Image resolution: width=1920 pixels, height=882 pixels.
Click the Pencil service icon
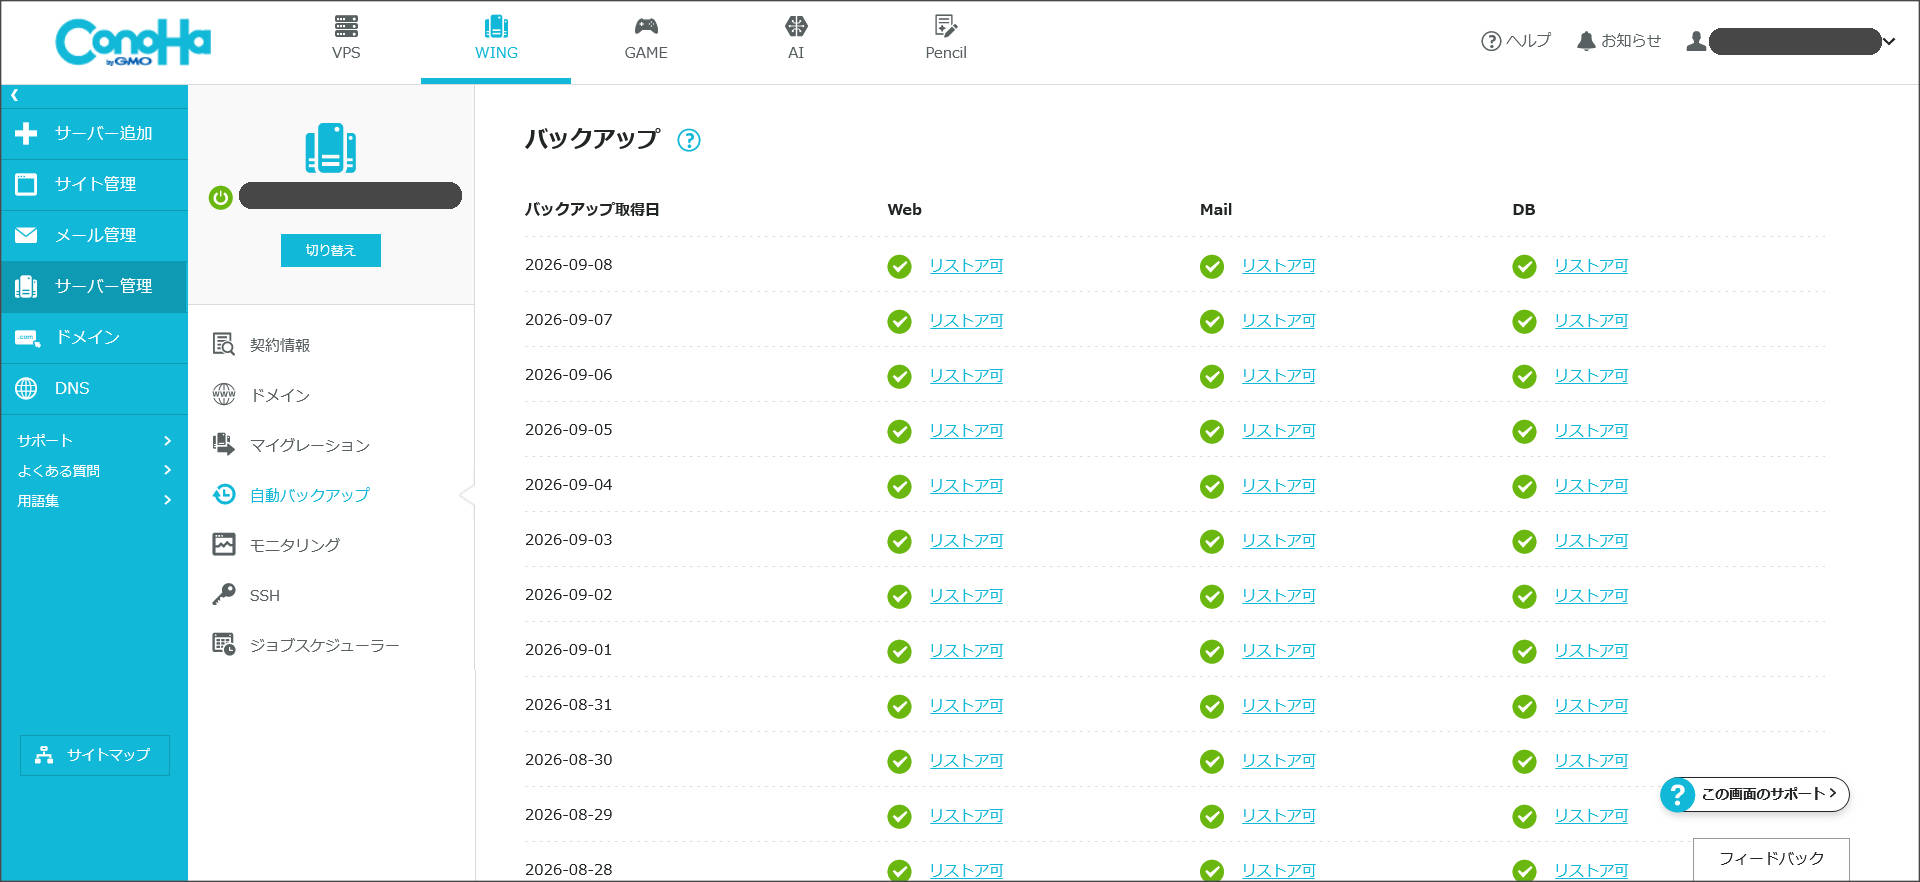(946, 26)
